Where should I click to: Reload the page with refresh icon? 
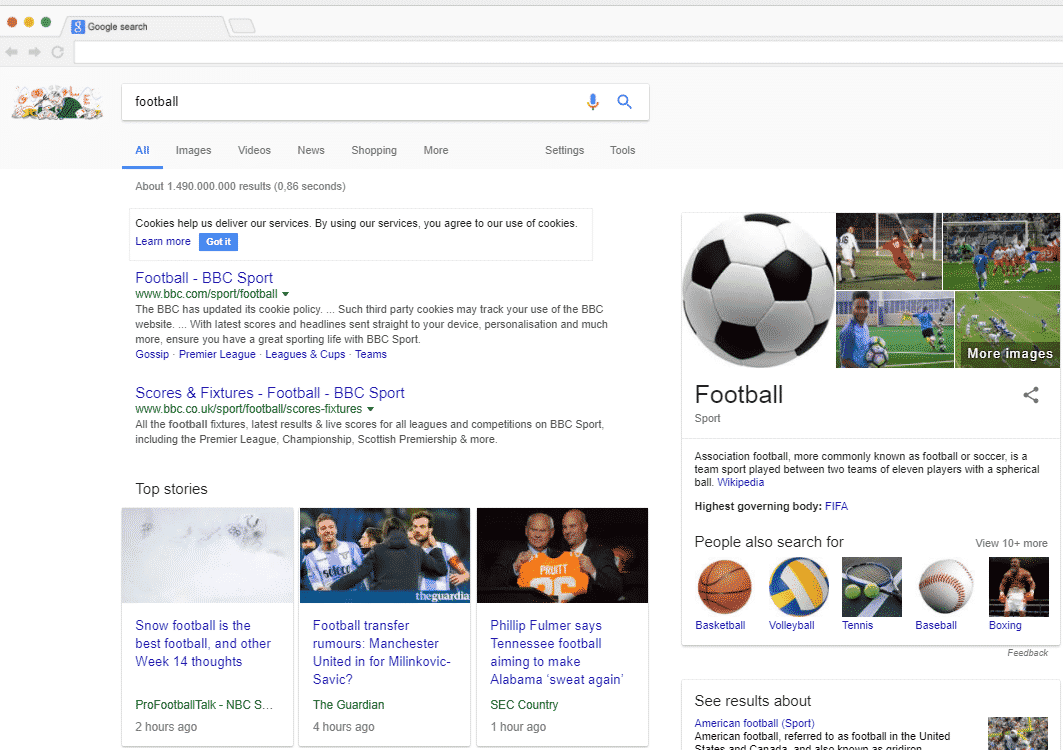(58, 52)
